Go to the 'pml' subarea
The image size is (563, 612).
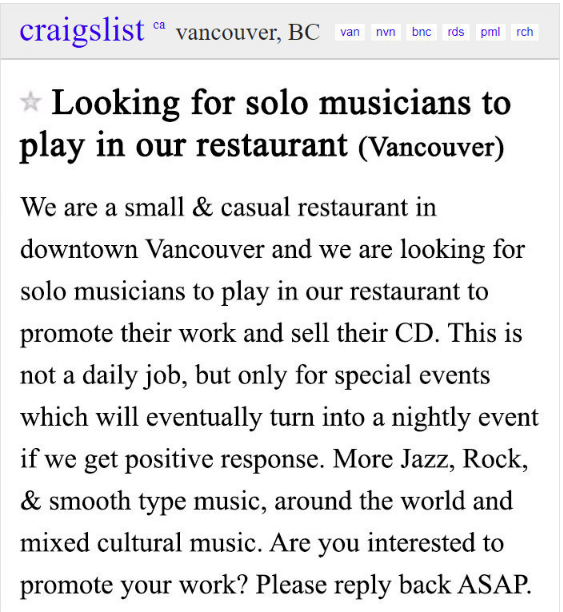pos(490,32)
